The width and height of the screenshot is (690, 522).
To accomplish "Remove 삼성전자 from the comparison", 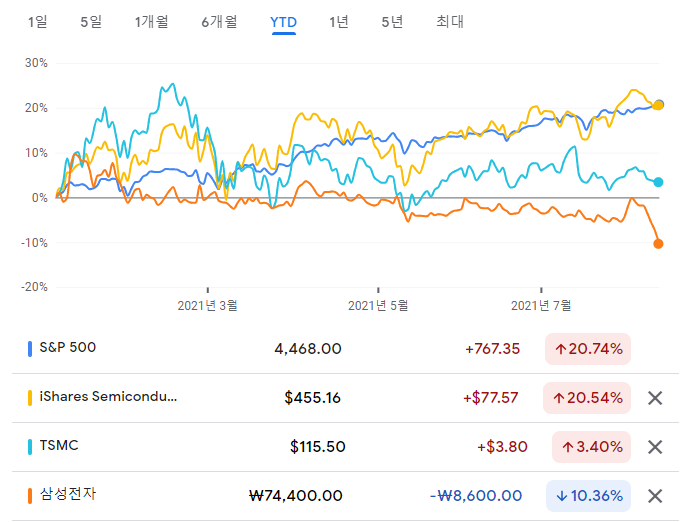I will 655,496.
